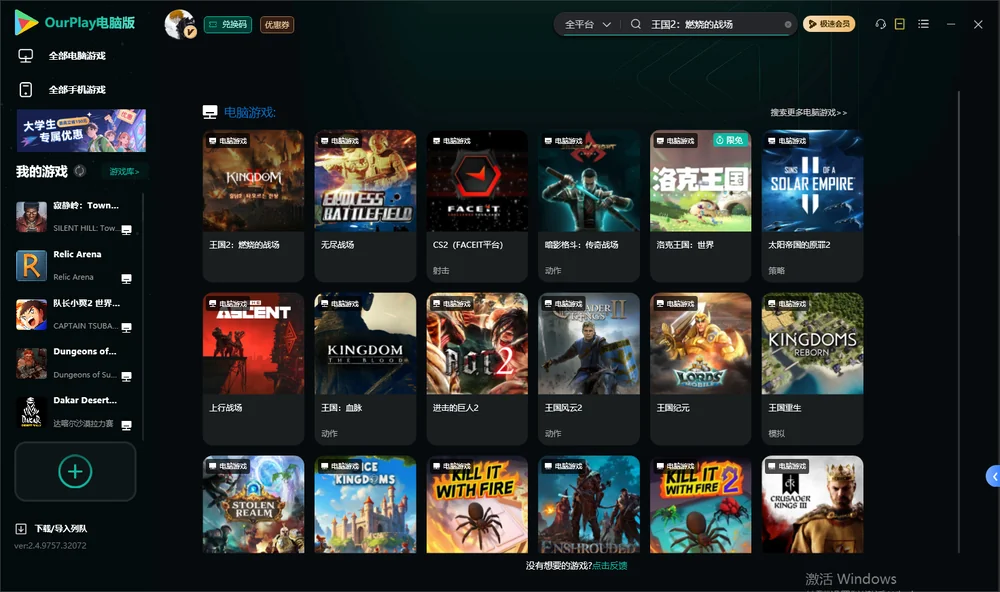This screenshot has height=592, width=1000.
Task: Click the 下载/导入列队 download icon
Action: pos(21,529)
